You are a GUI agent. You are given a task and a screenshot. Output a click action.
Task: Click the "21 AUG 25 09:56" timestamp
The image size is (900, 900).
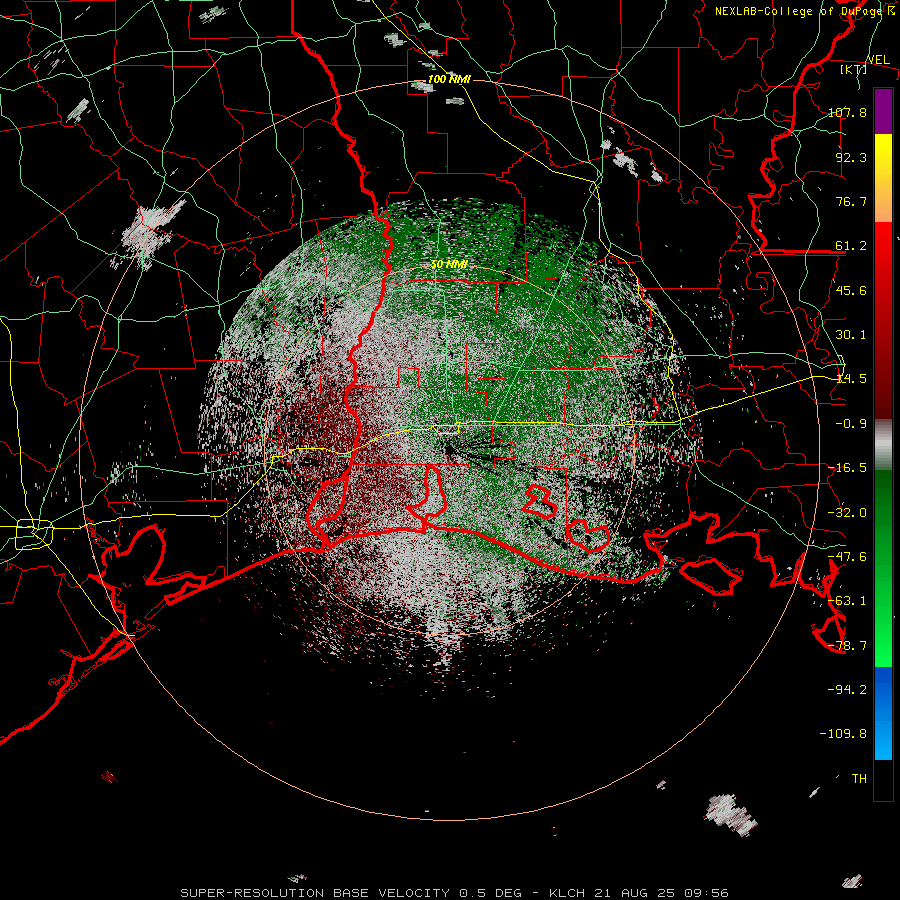[661, 893]
